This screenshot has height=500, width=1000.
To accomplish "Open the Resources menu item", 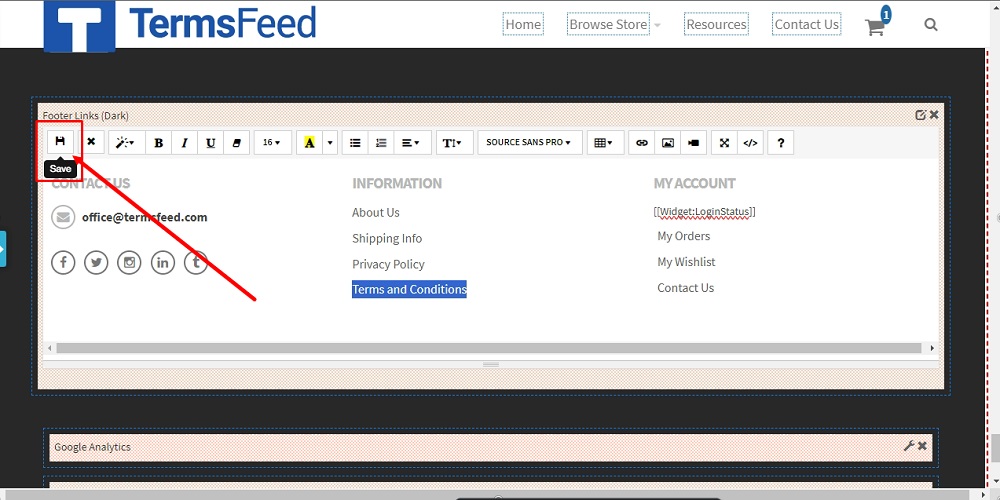I will 716,24.
